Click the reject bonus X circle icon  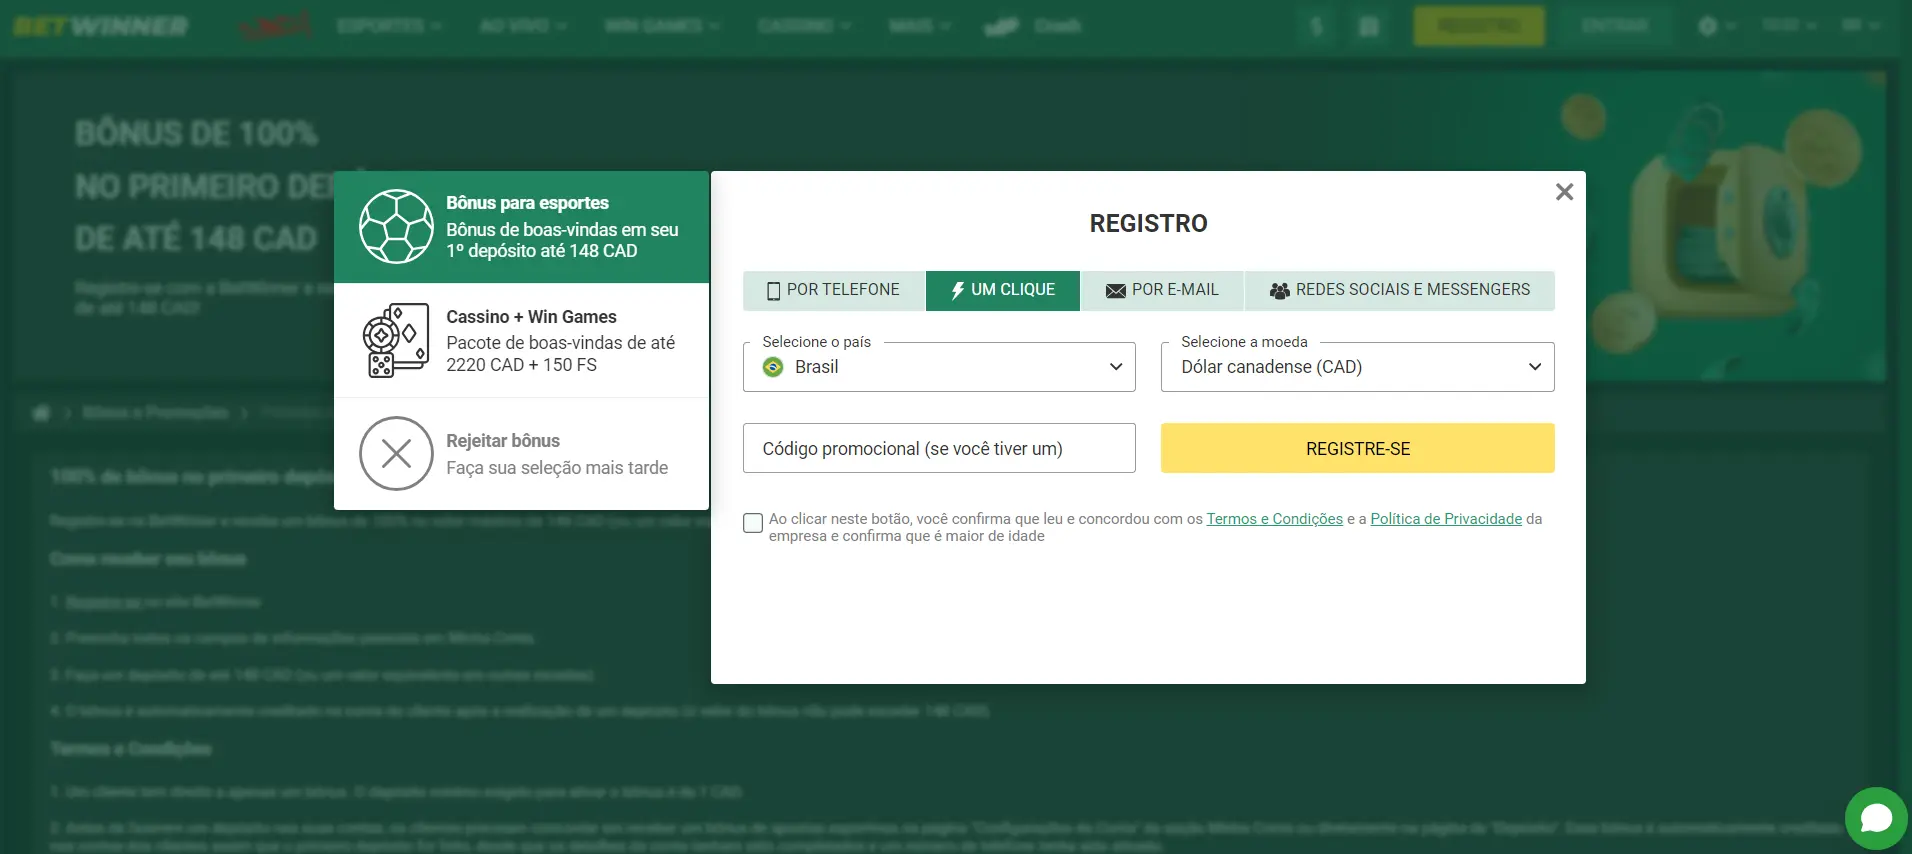tap(396, 454)
